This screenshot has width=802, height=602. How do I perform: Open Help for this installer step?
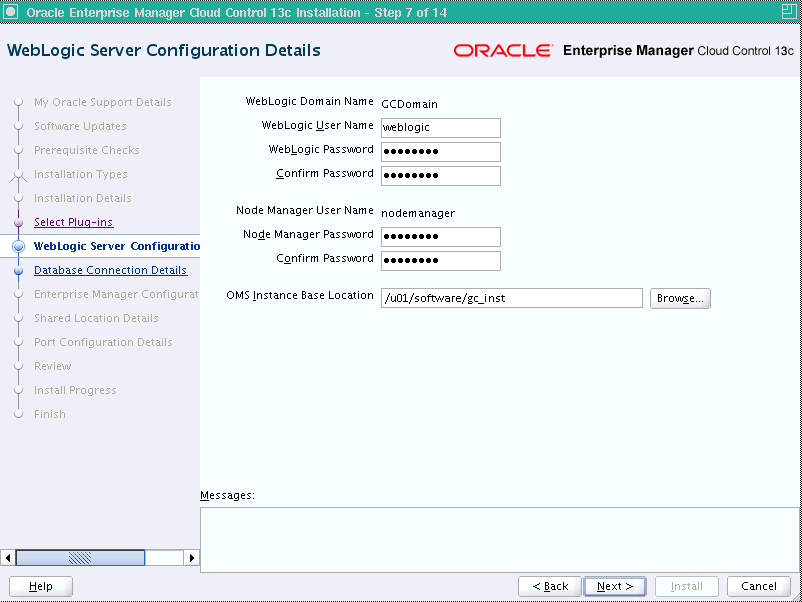pos(41,586)
